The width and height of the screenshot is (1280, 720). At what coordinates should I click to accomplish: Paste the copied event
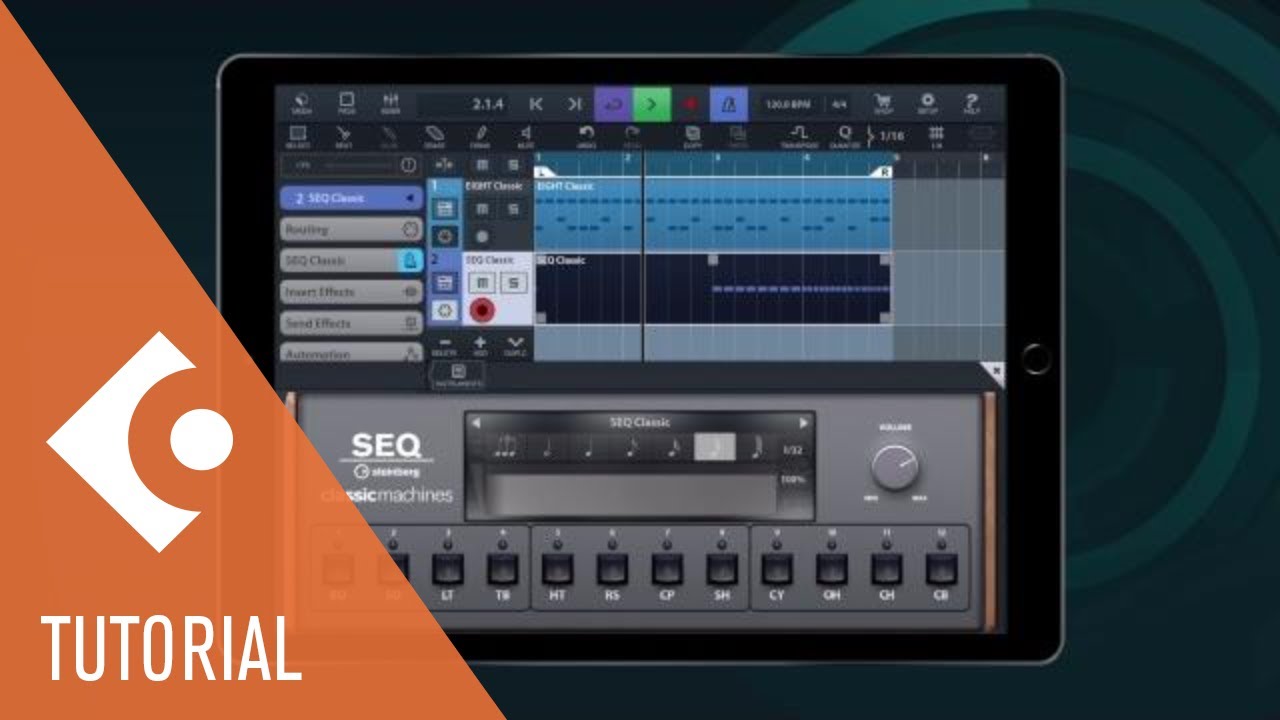[738, 136]
